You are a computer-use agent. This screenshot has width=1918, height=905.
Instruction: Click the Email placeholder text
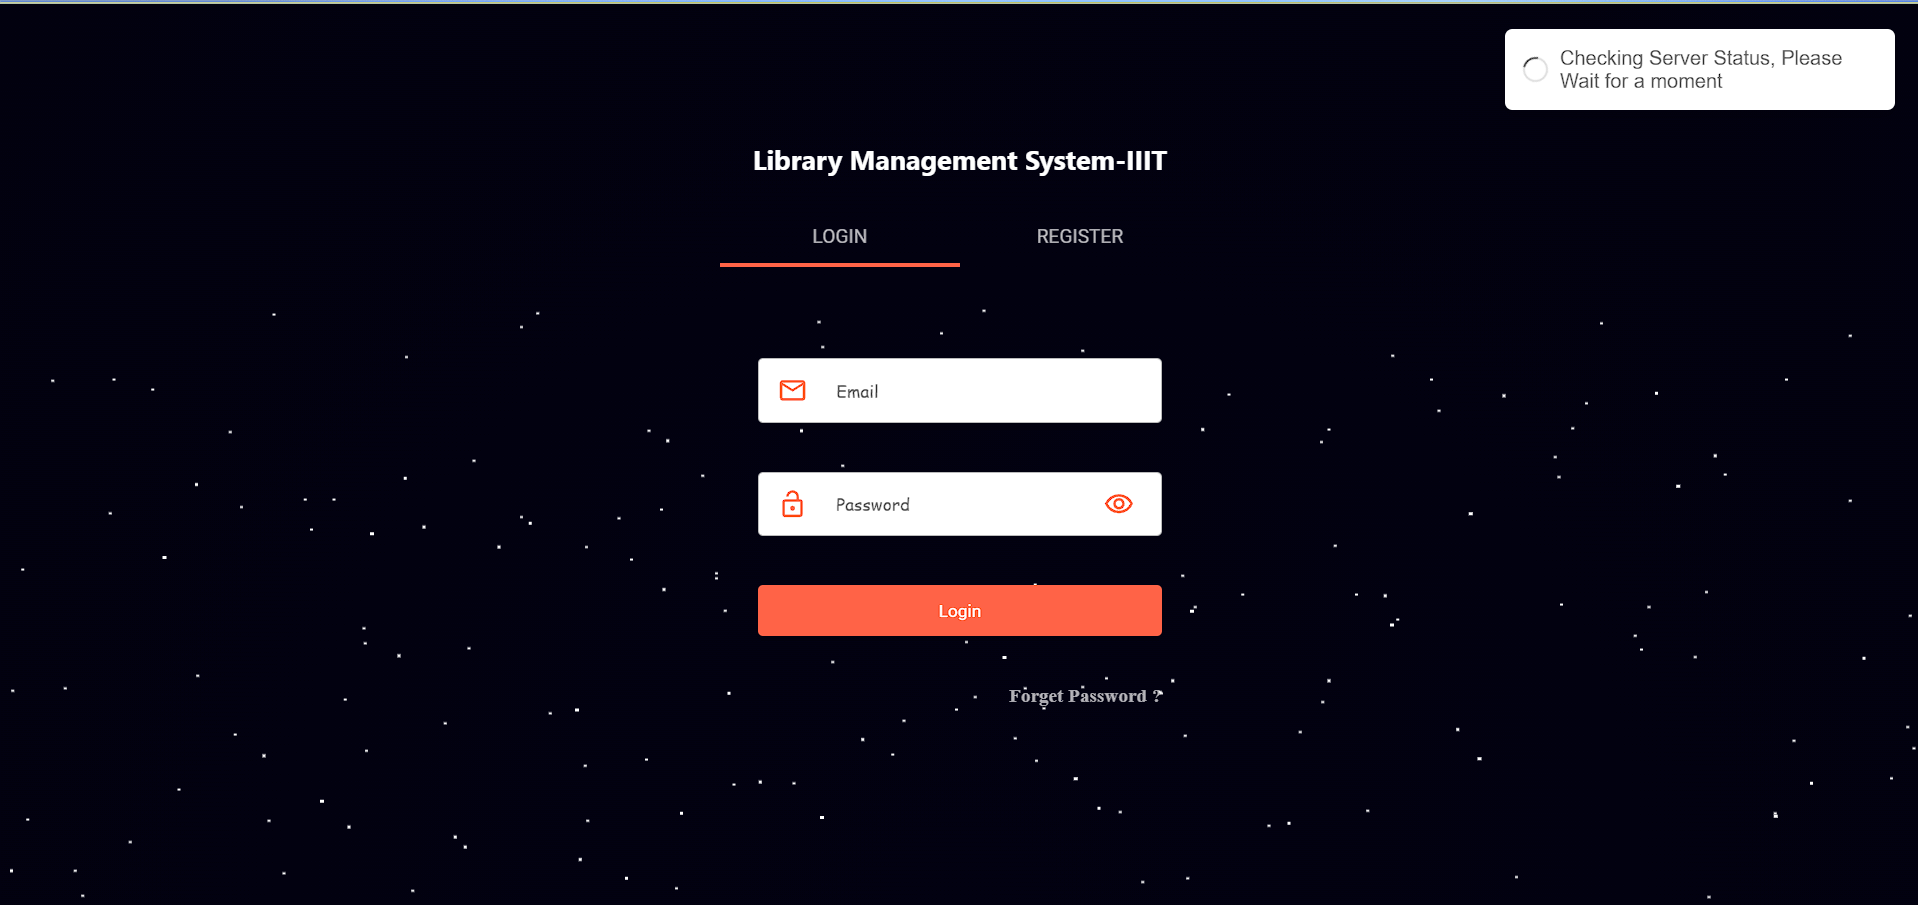pyautogui.click(x=857, y=392)
